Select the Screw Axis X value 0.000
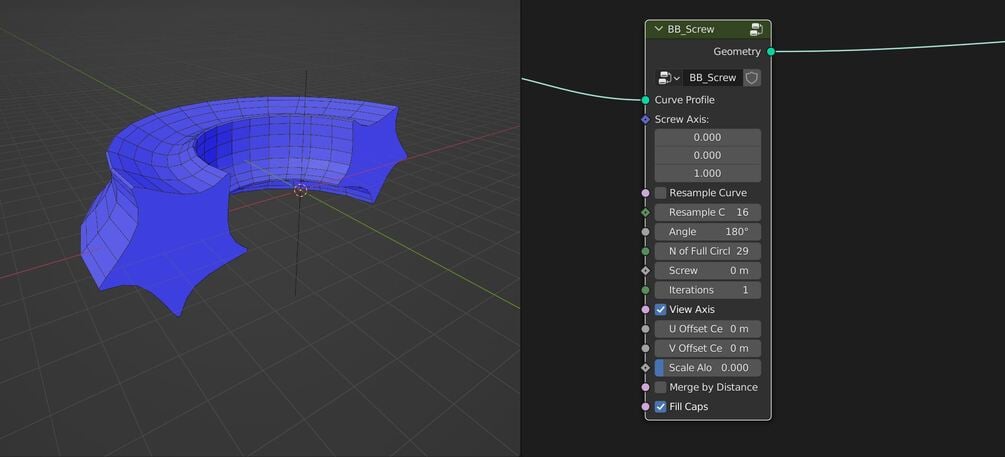The image size is (1005, 457). pos(708,137)
